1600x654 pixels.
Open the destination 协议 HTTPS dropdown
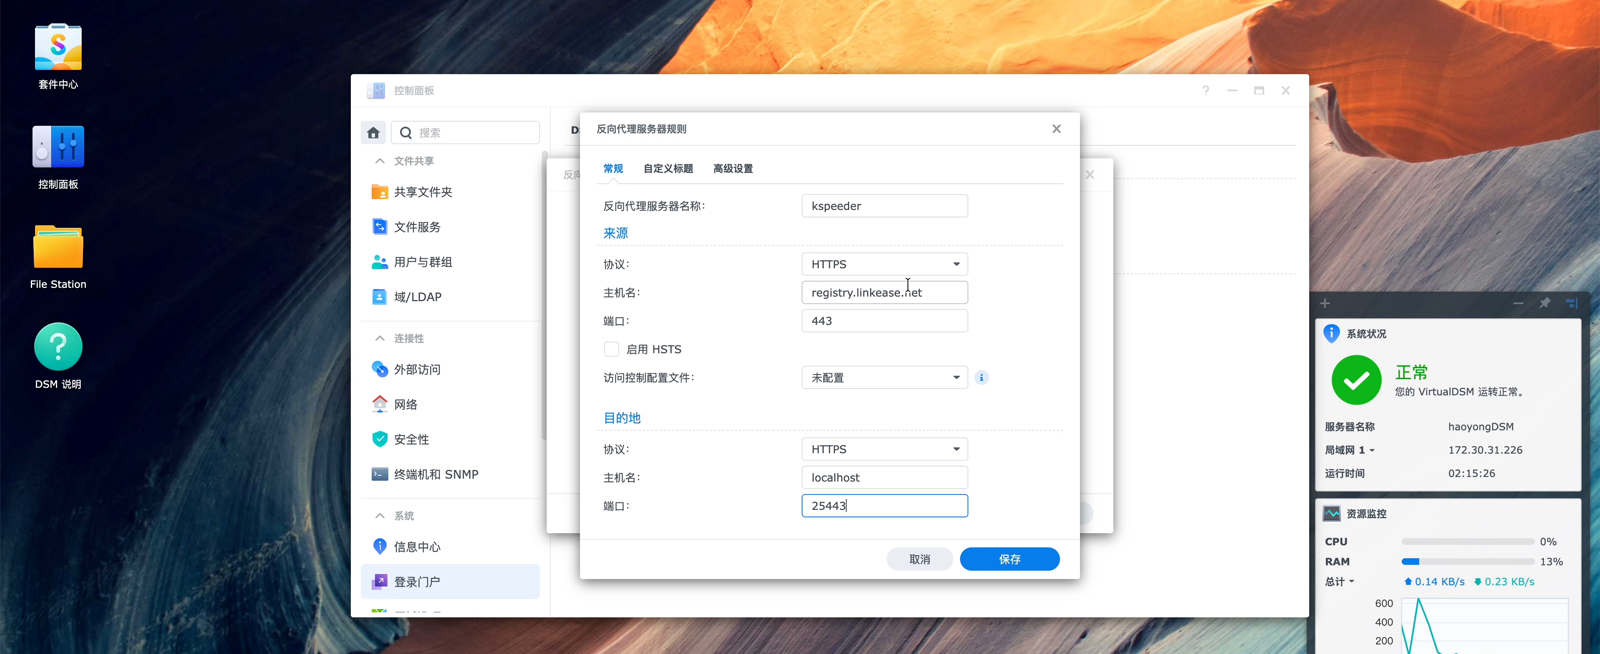pyautogui.click(x=885, y=449)
